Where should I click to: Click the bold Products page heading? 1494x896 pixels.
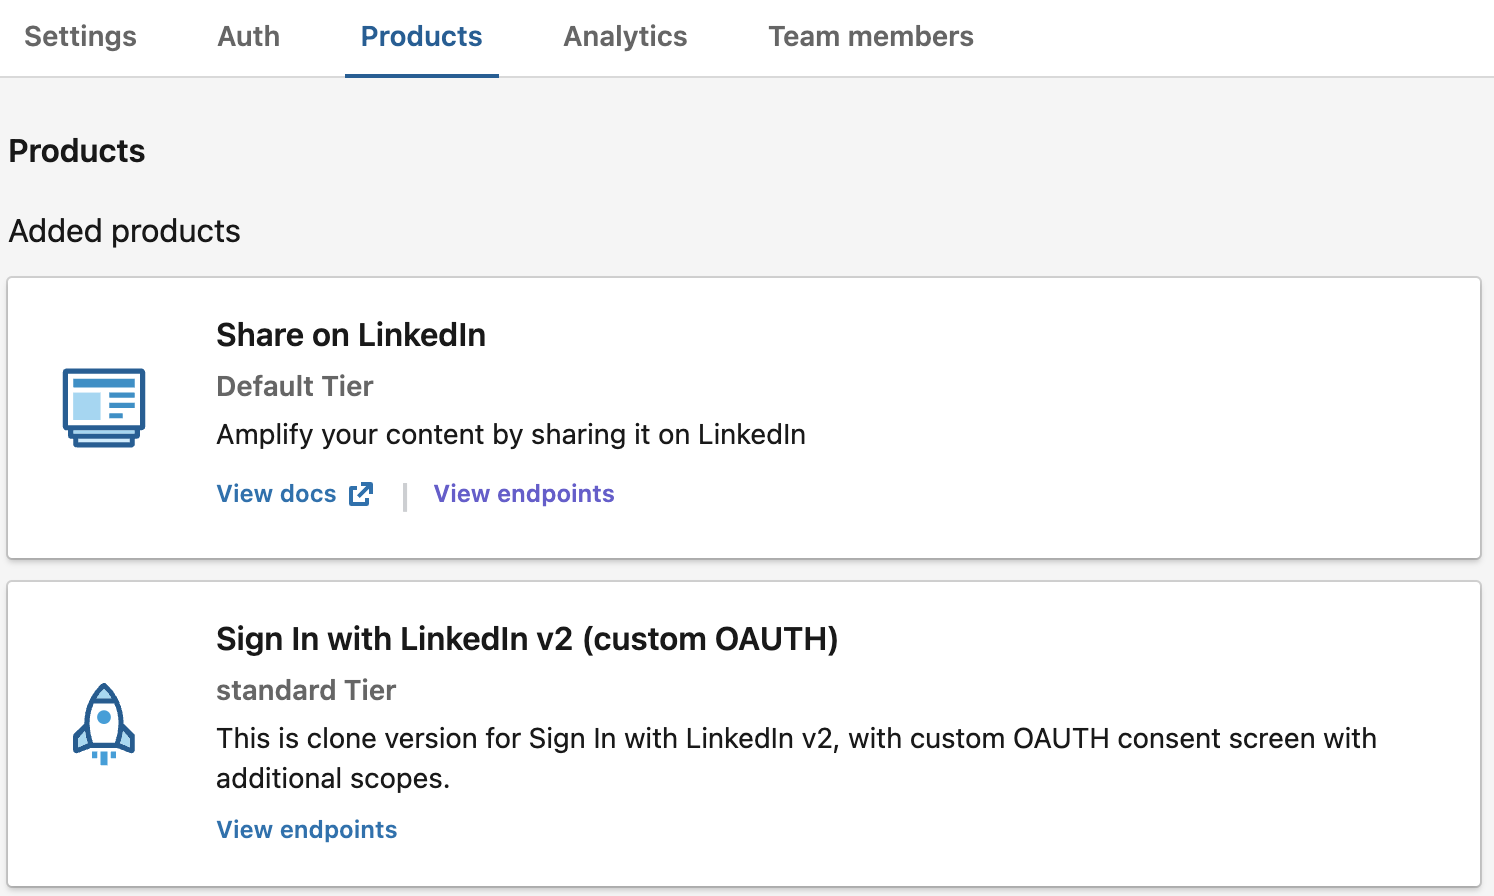pyautogui.click(x=77, y=151)
